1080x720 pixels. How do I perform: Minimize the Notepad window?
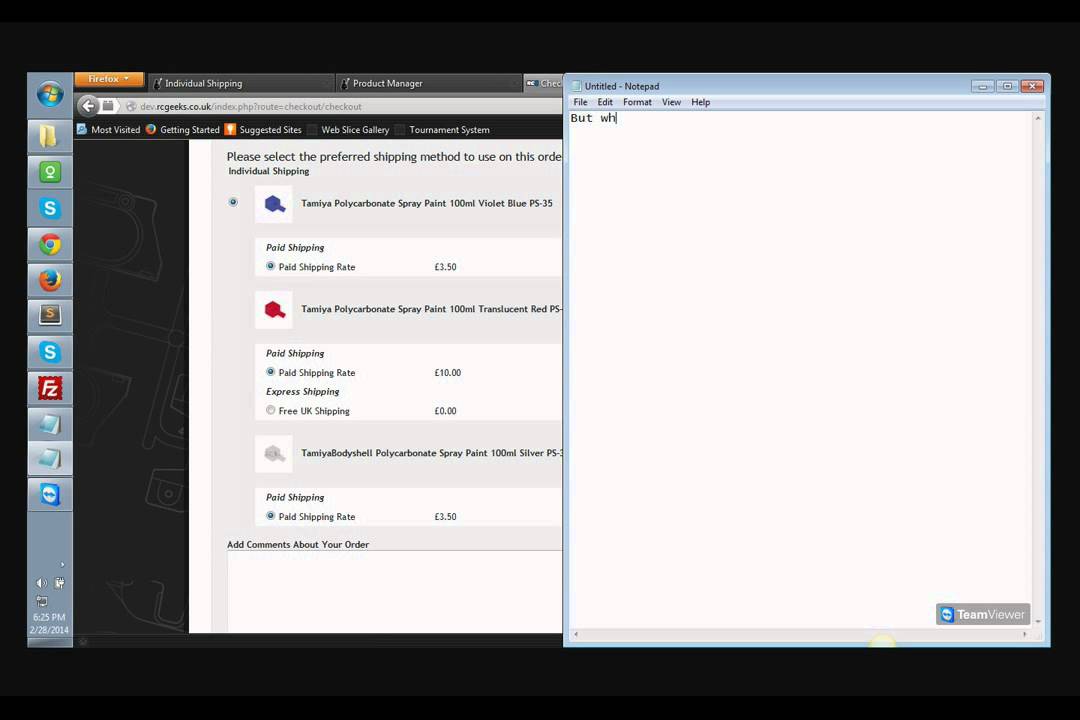pyautogui.click(x=982, y=86)
